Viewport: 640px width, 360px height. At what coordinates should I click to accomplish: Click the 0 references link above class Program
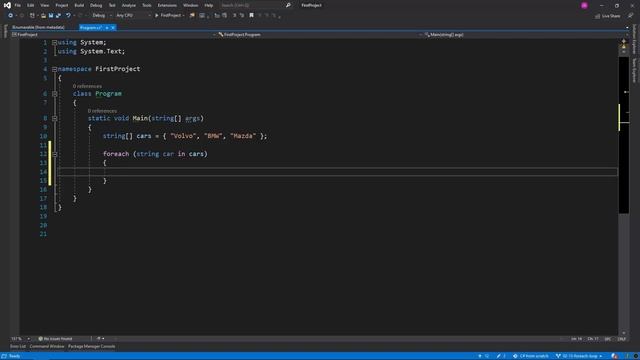[x=87, y=86]
